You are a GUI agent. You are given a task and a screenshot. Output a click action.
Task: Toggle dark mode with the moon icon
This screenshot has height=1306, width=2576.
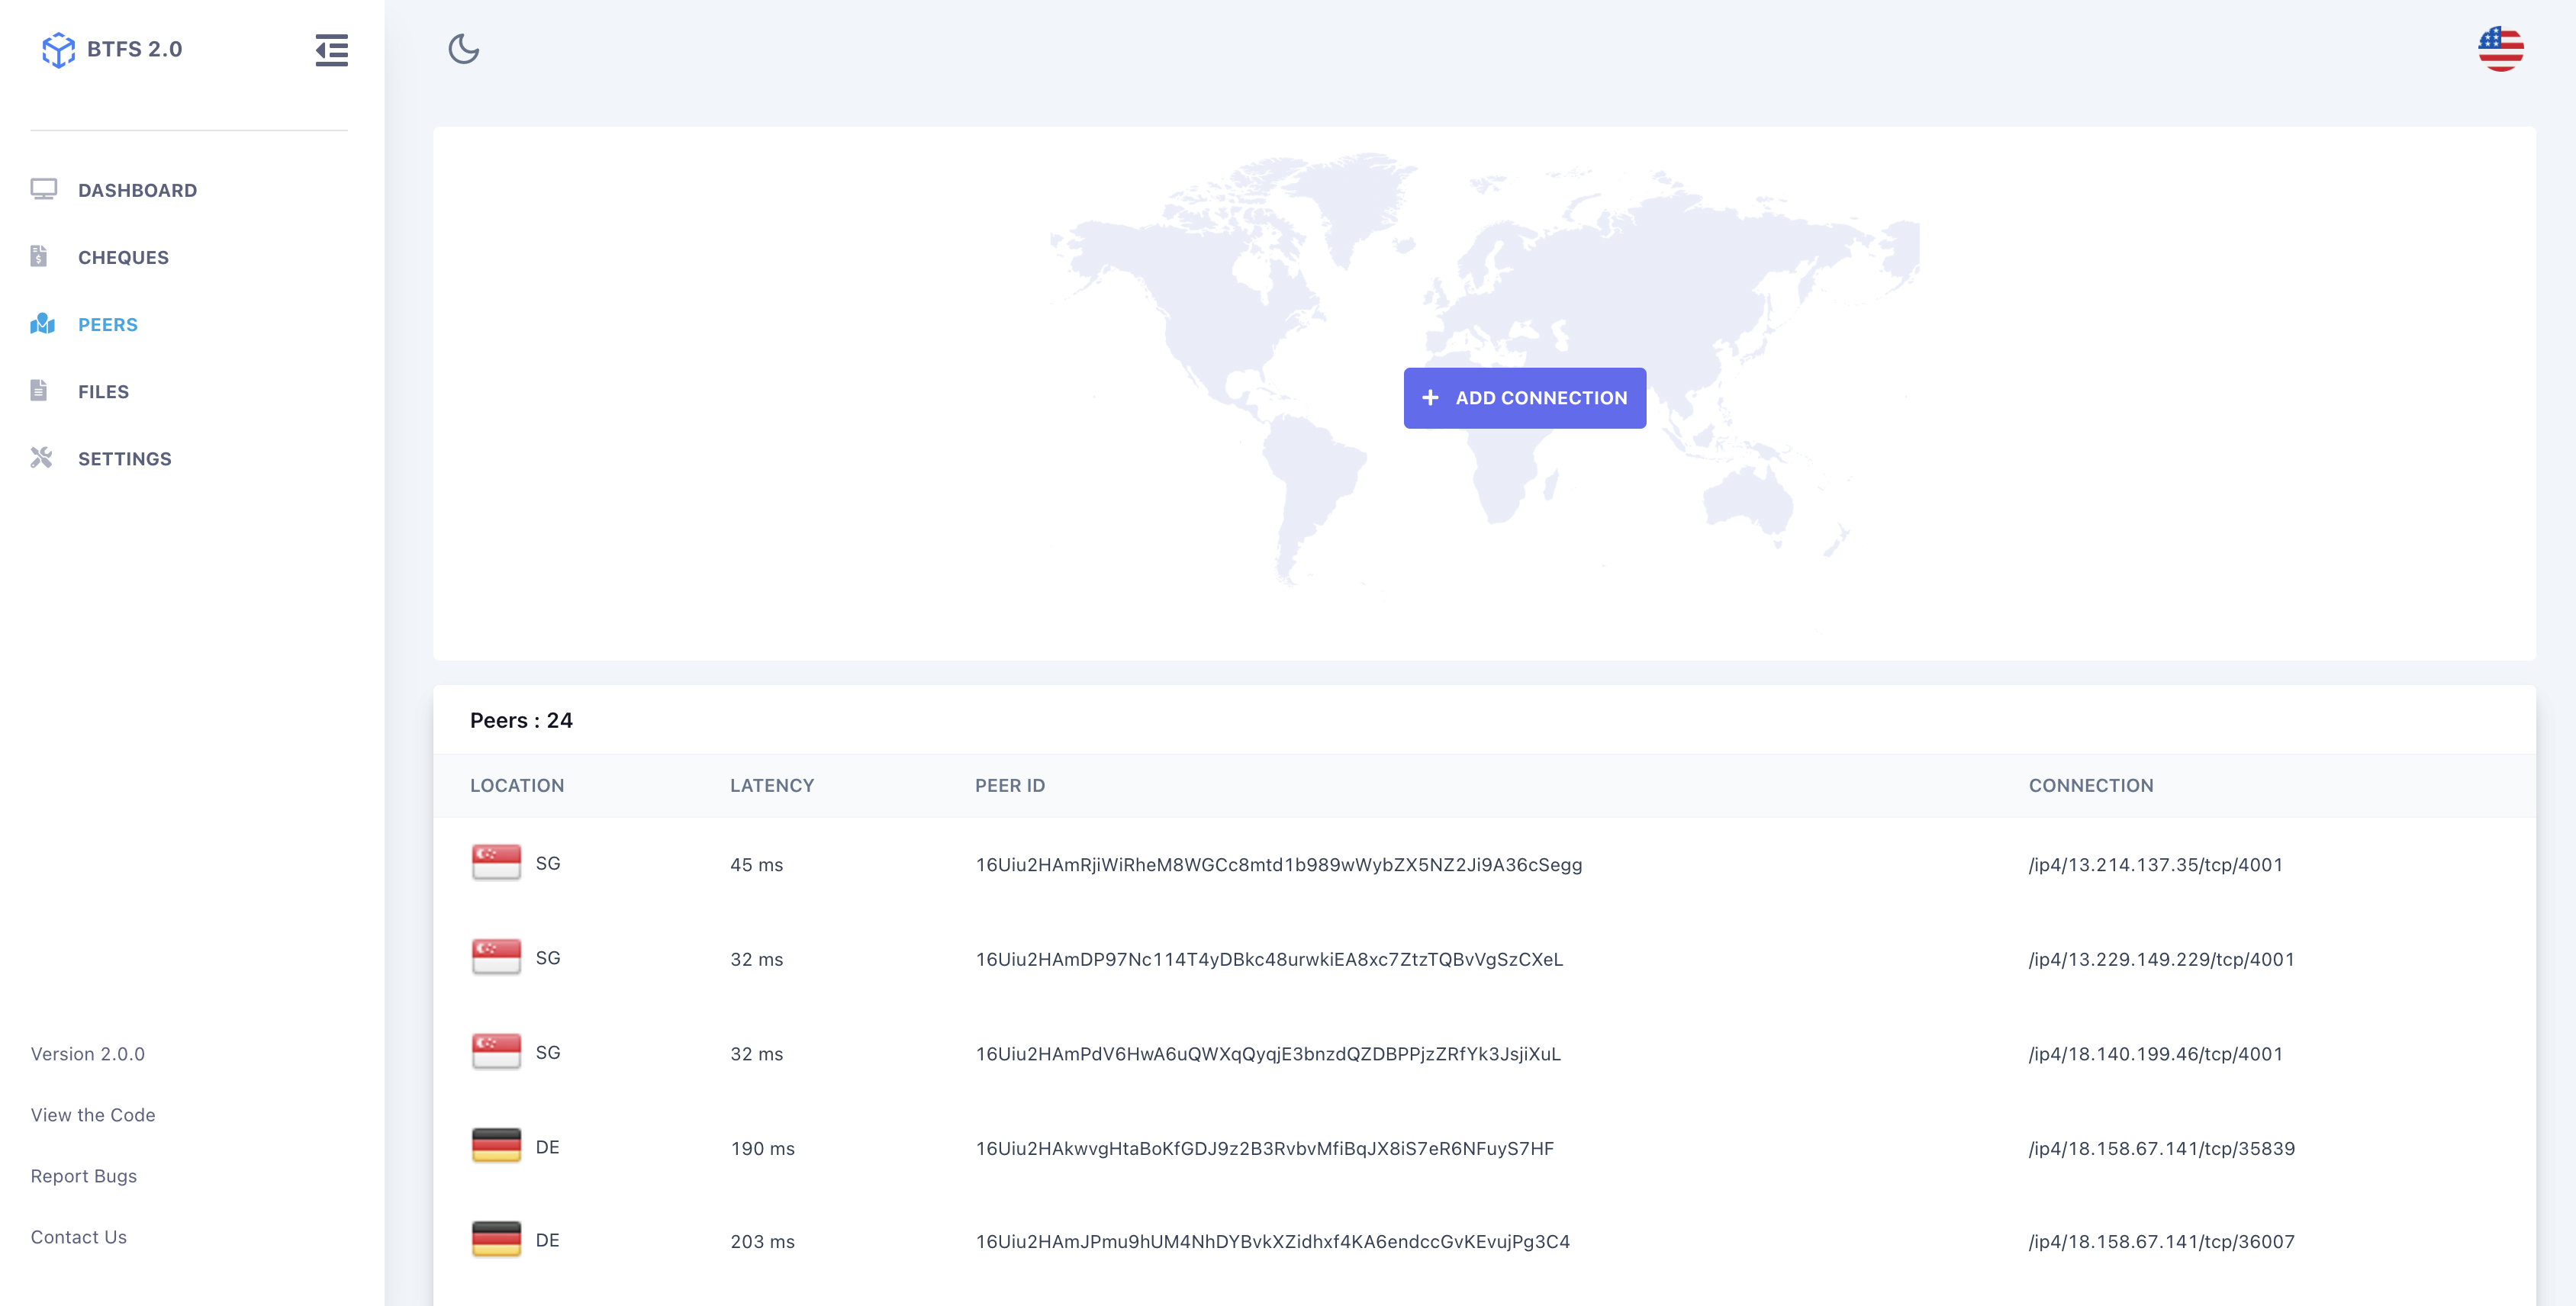463,50
